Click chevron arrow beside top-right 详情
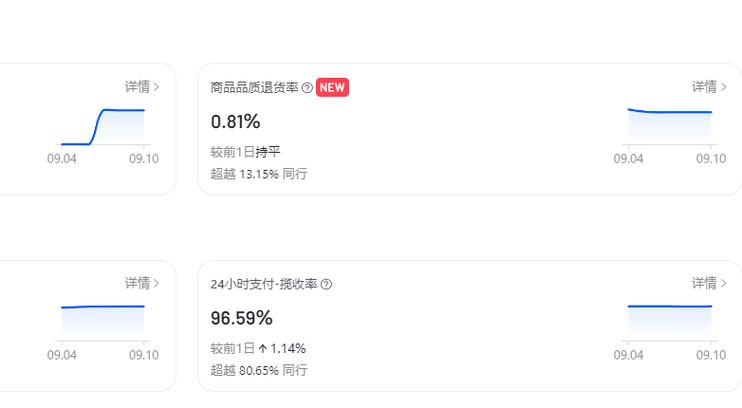This screenshot has width=742, height=408. pos(723,87)
